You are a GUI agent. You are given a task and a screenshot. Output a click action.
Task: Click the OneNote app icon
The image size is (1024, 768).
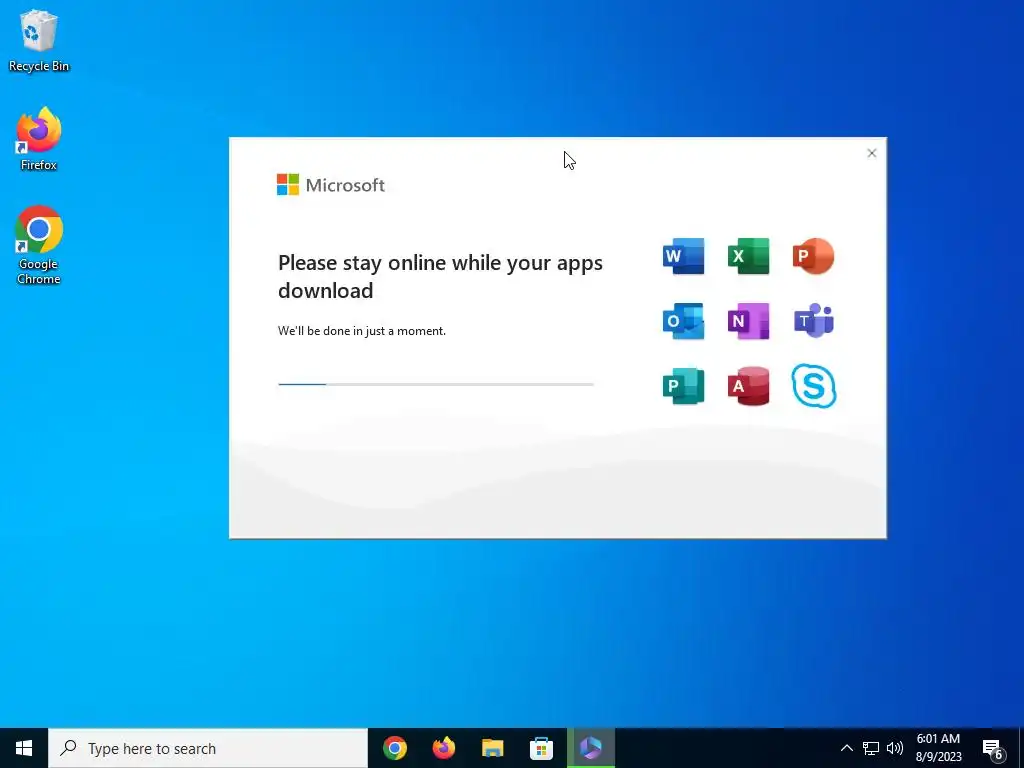point(748,321)
